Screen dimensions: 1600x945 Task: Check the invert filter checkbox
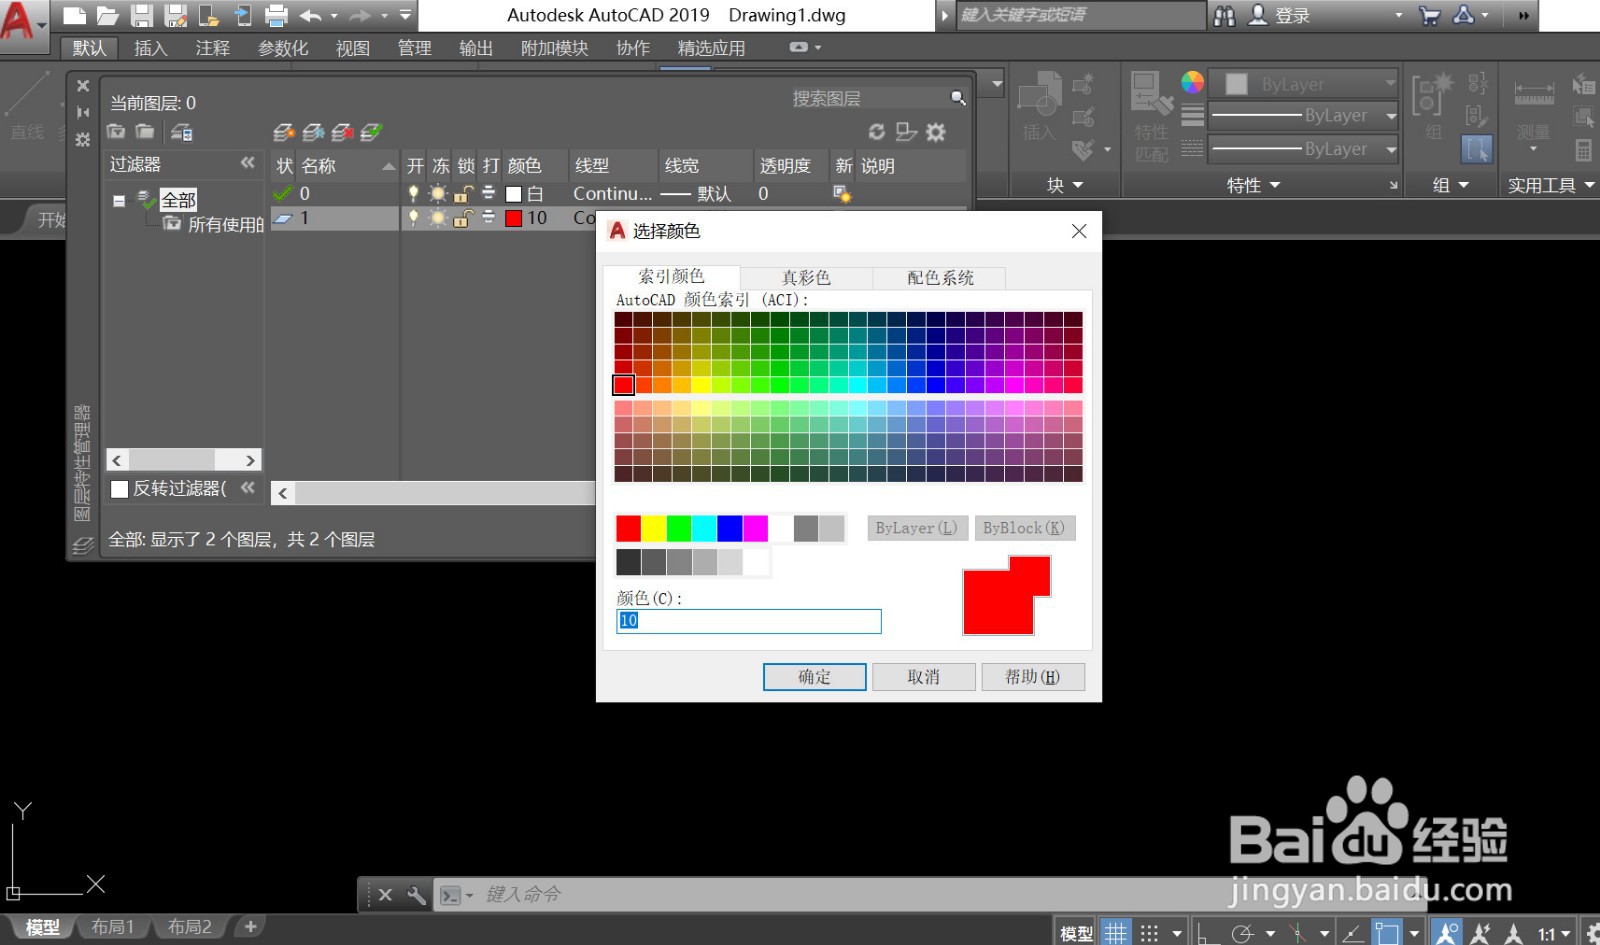pyautogui.click(x=120, y=489)
